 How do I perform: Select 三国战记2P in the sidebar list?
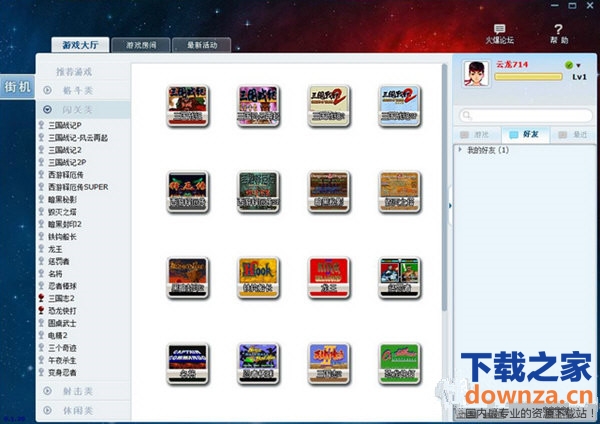coord(67,162)
